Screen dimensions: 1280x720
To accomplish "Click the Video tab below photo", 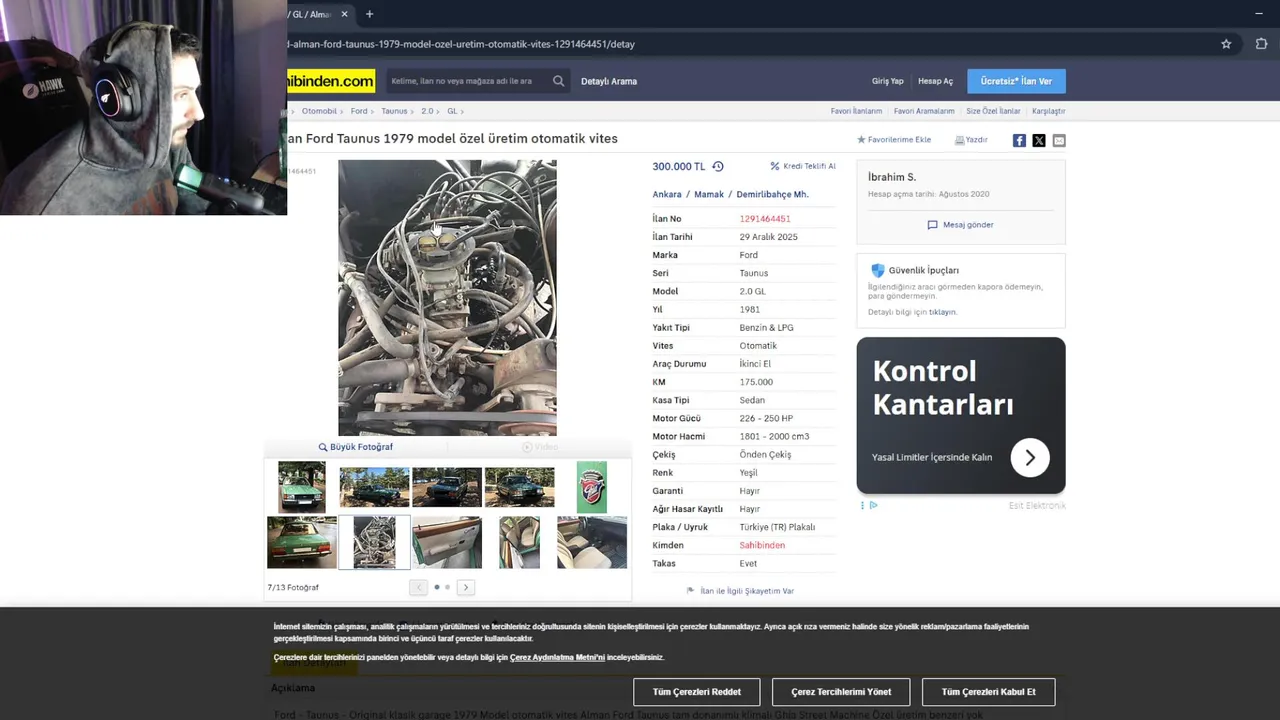I will [x=540, y=447].
